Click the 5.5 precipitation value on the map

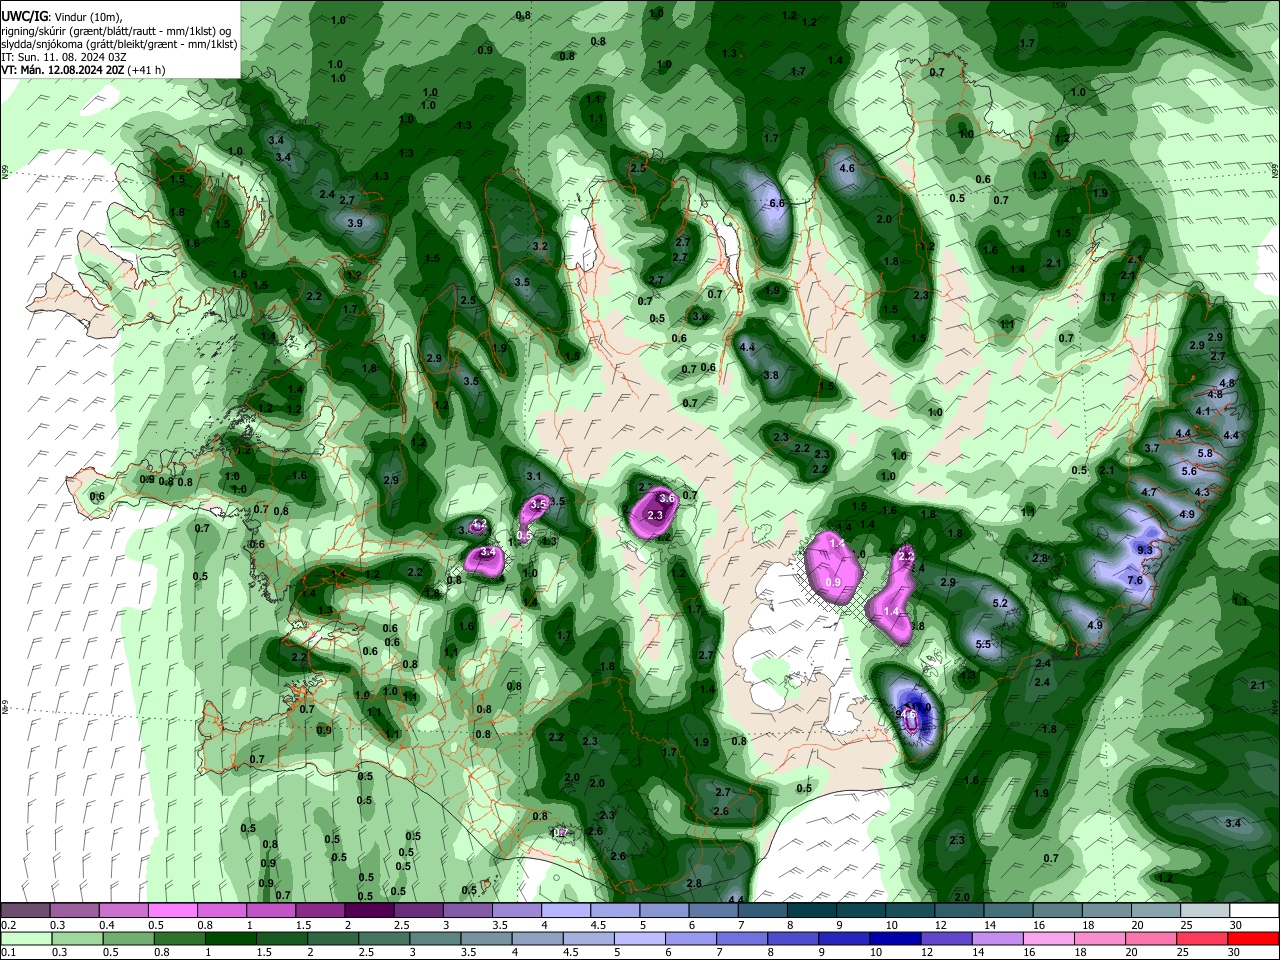click(983, 644)
